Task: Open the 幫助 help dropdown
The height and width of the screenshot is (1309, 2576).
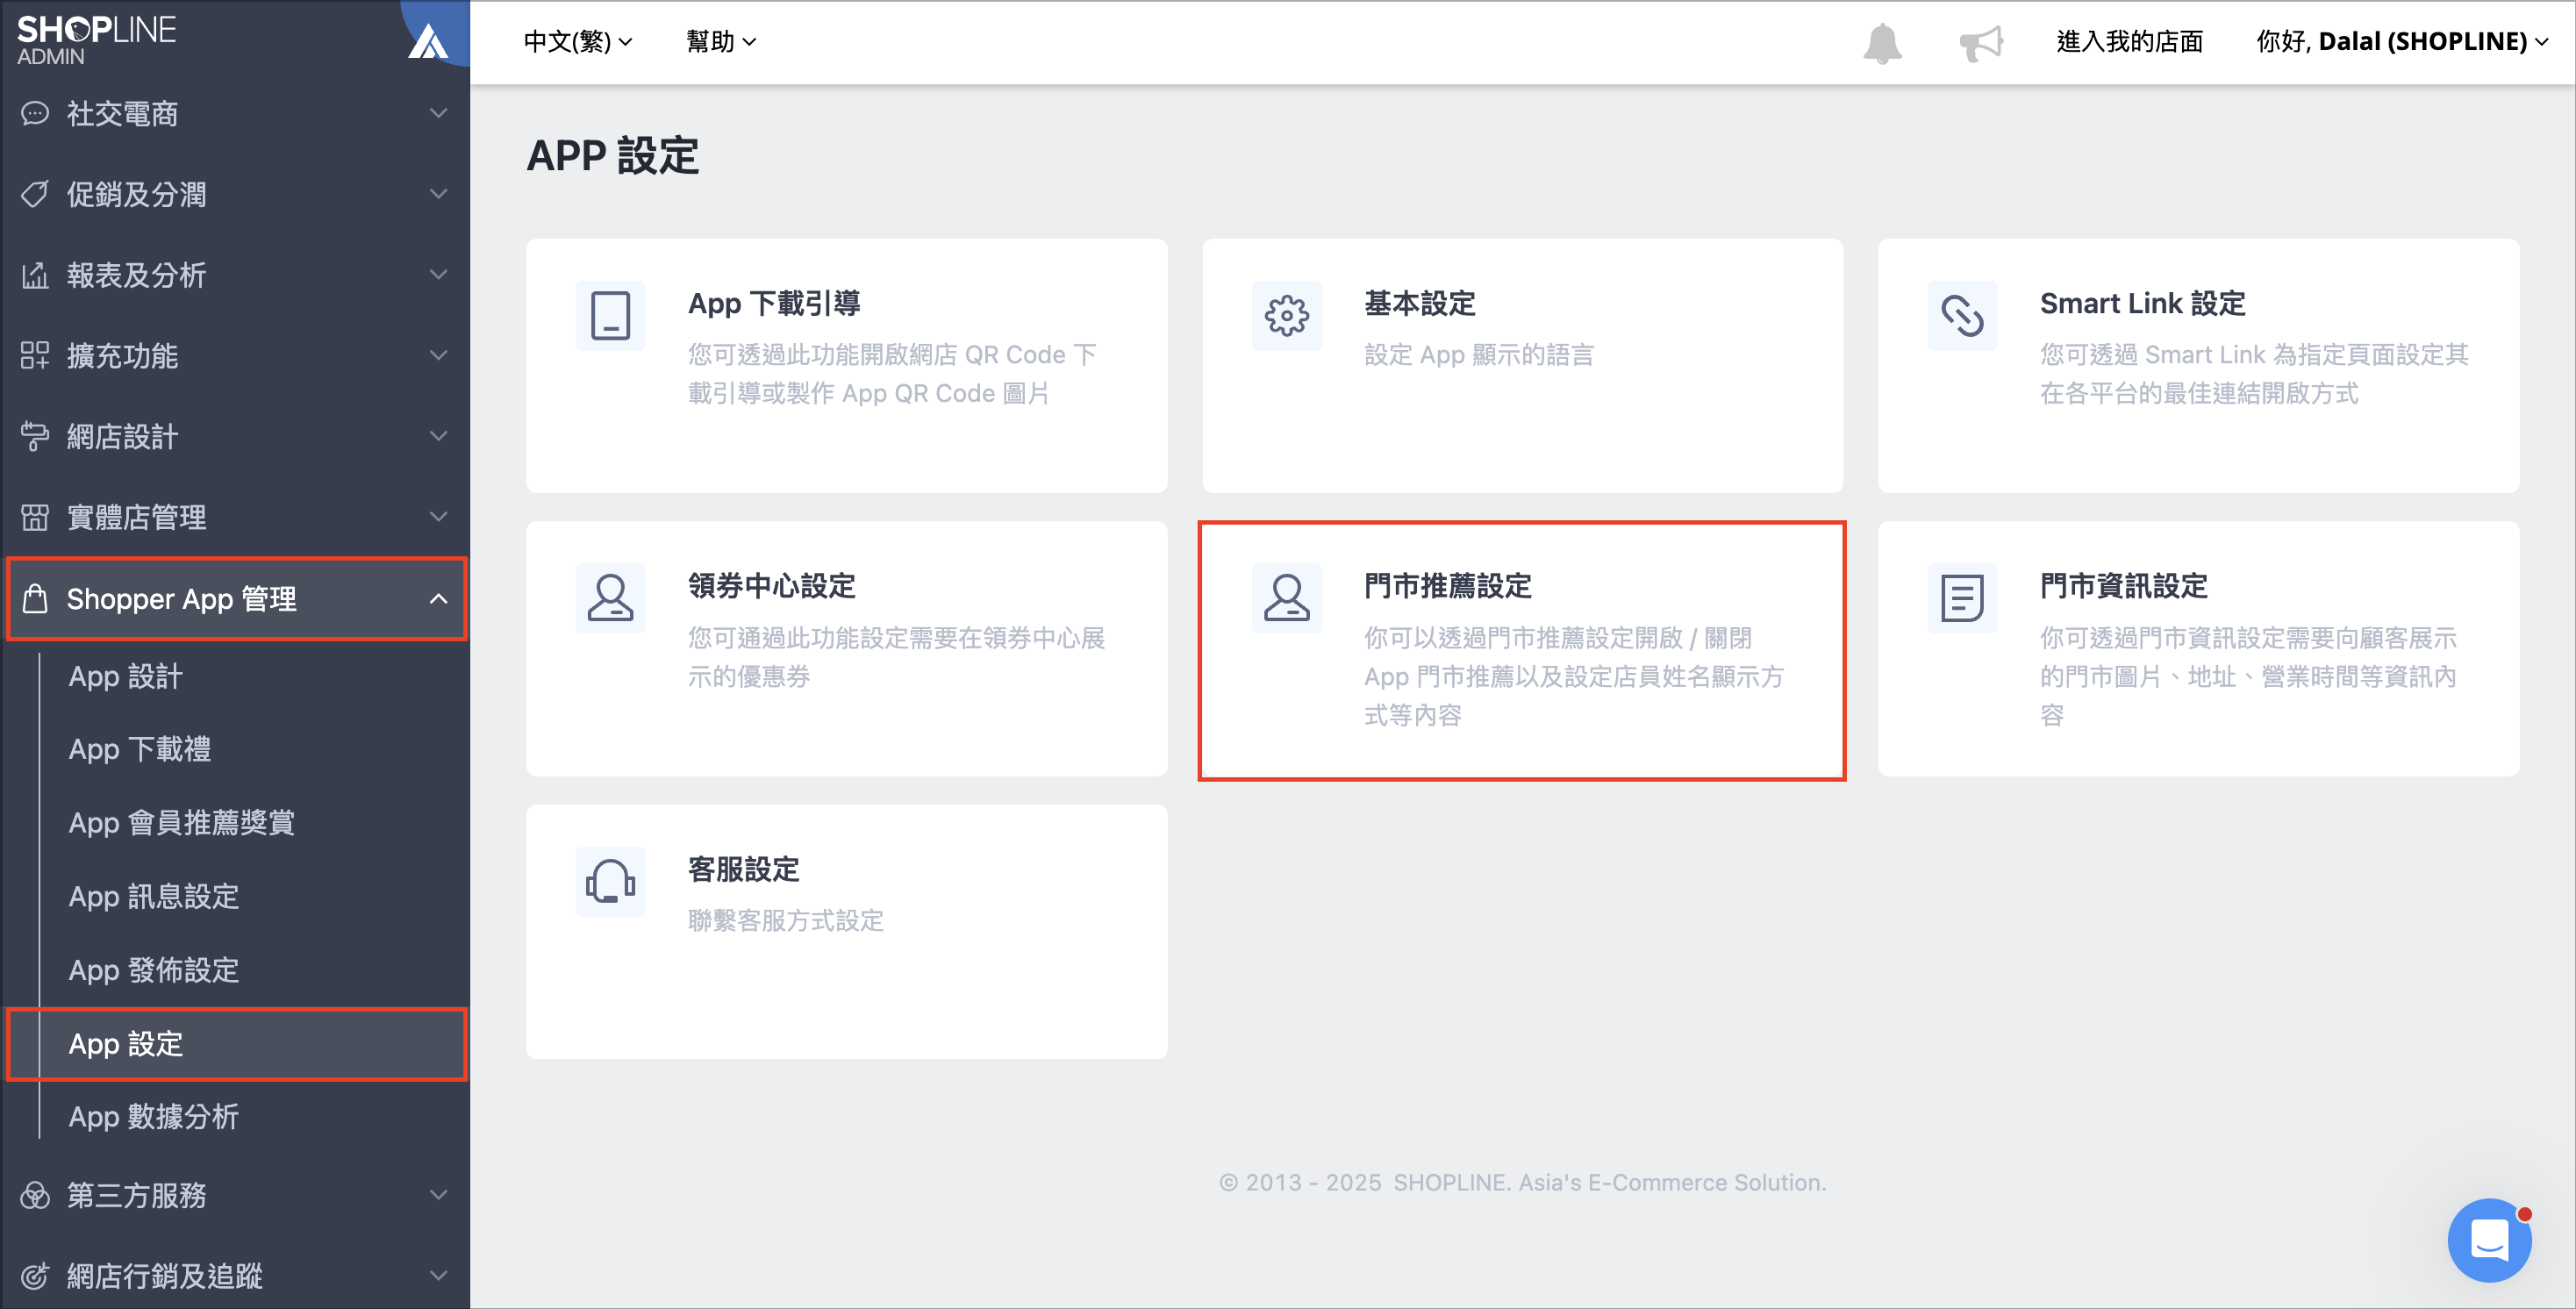Action: click(x=721, y=41)
